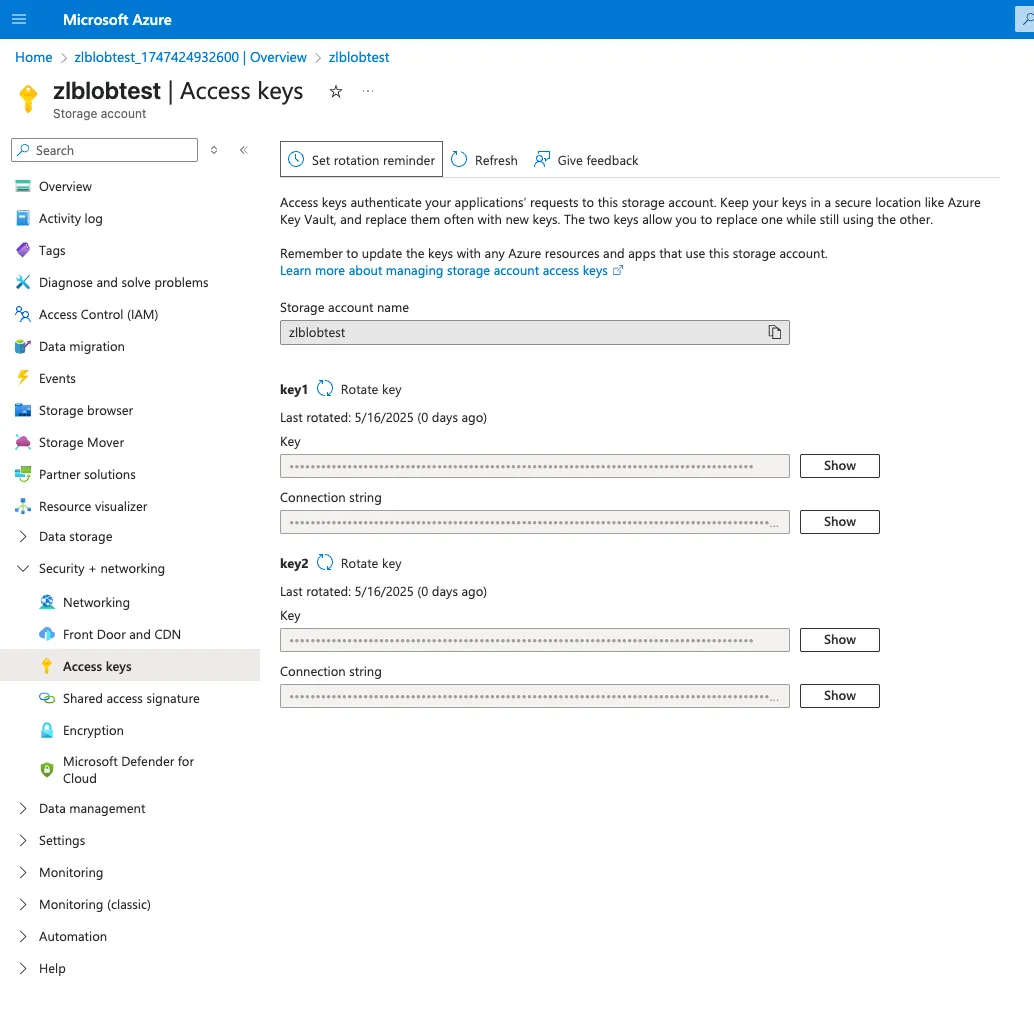Screen dimensions: 1034x1013
Task: Expand the Settings section
Action: 23,840
